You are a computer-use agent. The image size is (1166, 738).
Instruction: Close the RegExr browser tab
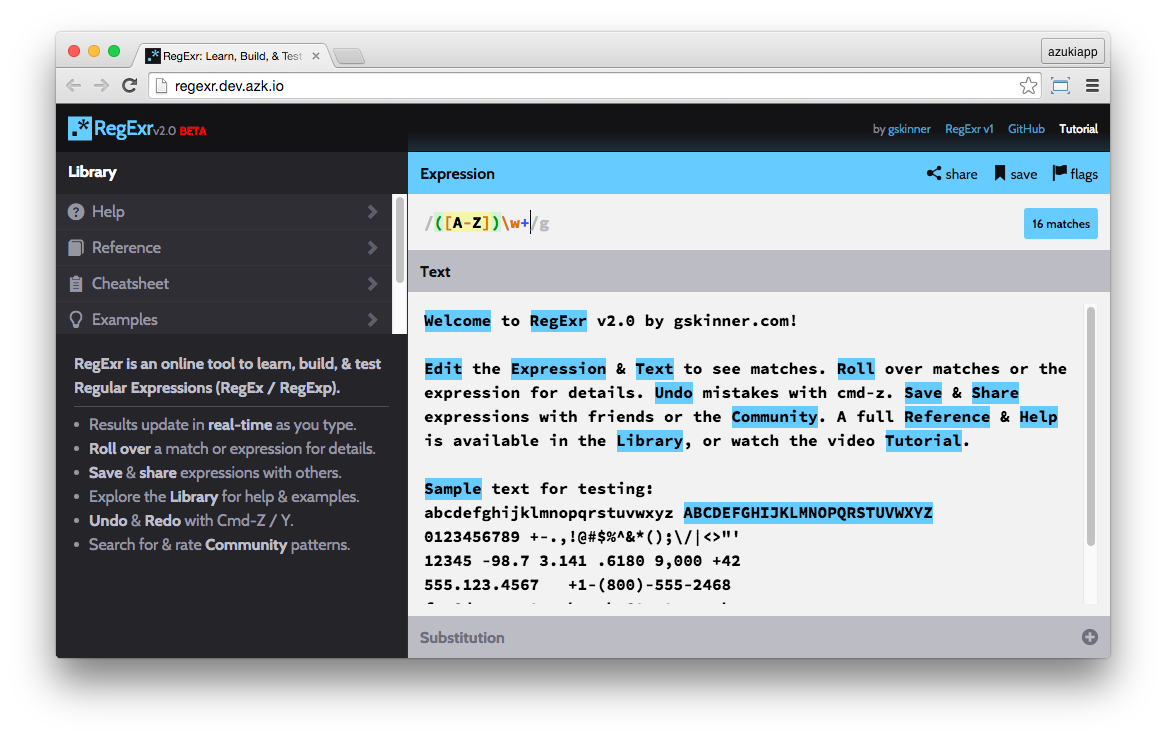point(316,56)
